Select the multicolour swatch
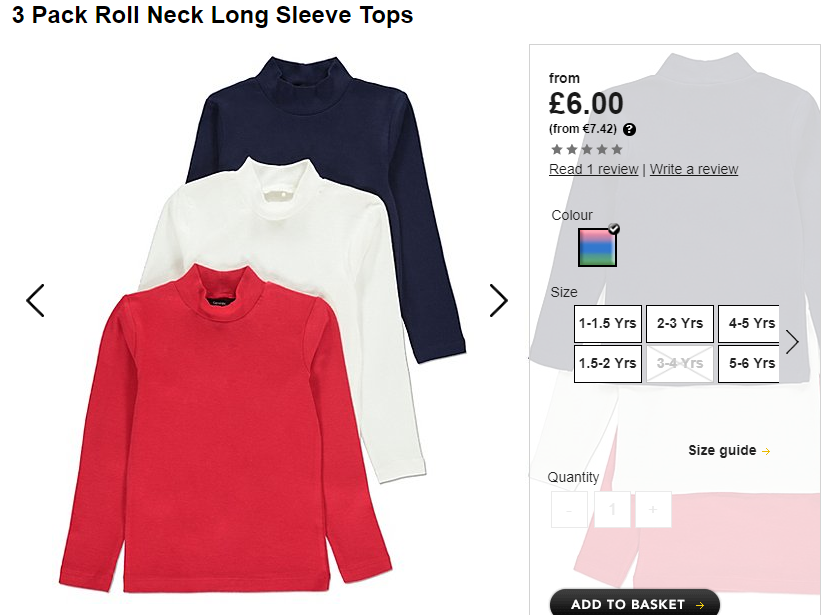 pos(597,247)
